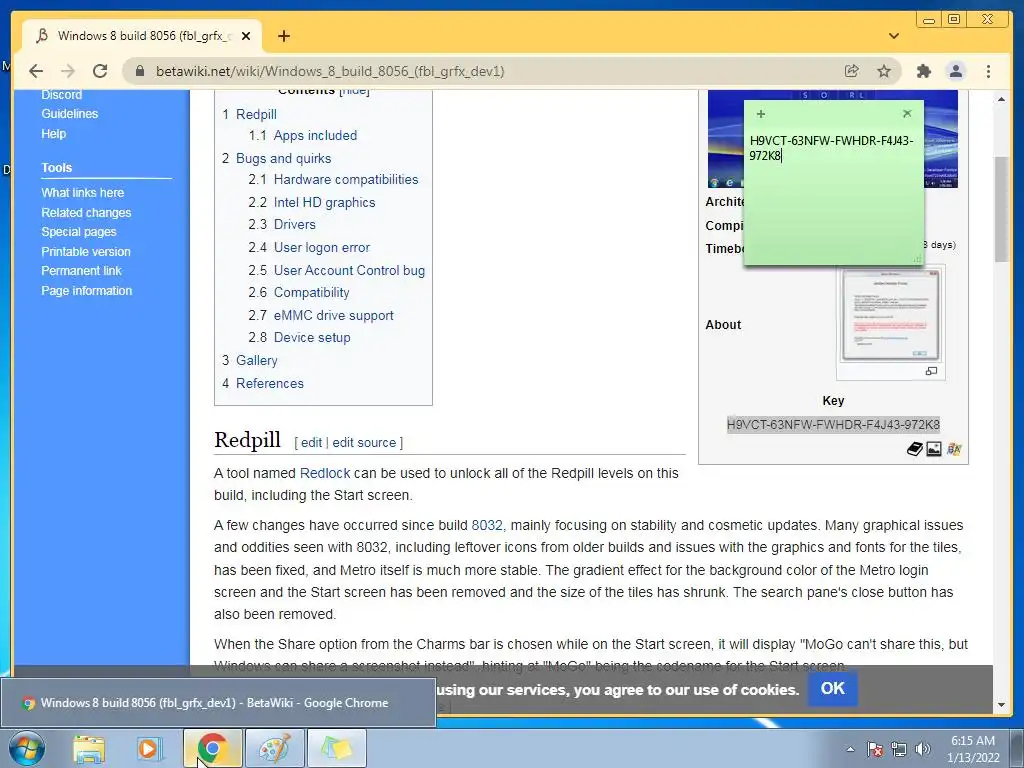Viewport: 1024px width, 768px height.
Task: Go to Drivers contents entry
Action: [295, 224]
